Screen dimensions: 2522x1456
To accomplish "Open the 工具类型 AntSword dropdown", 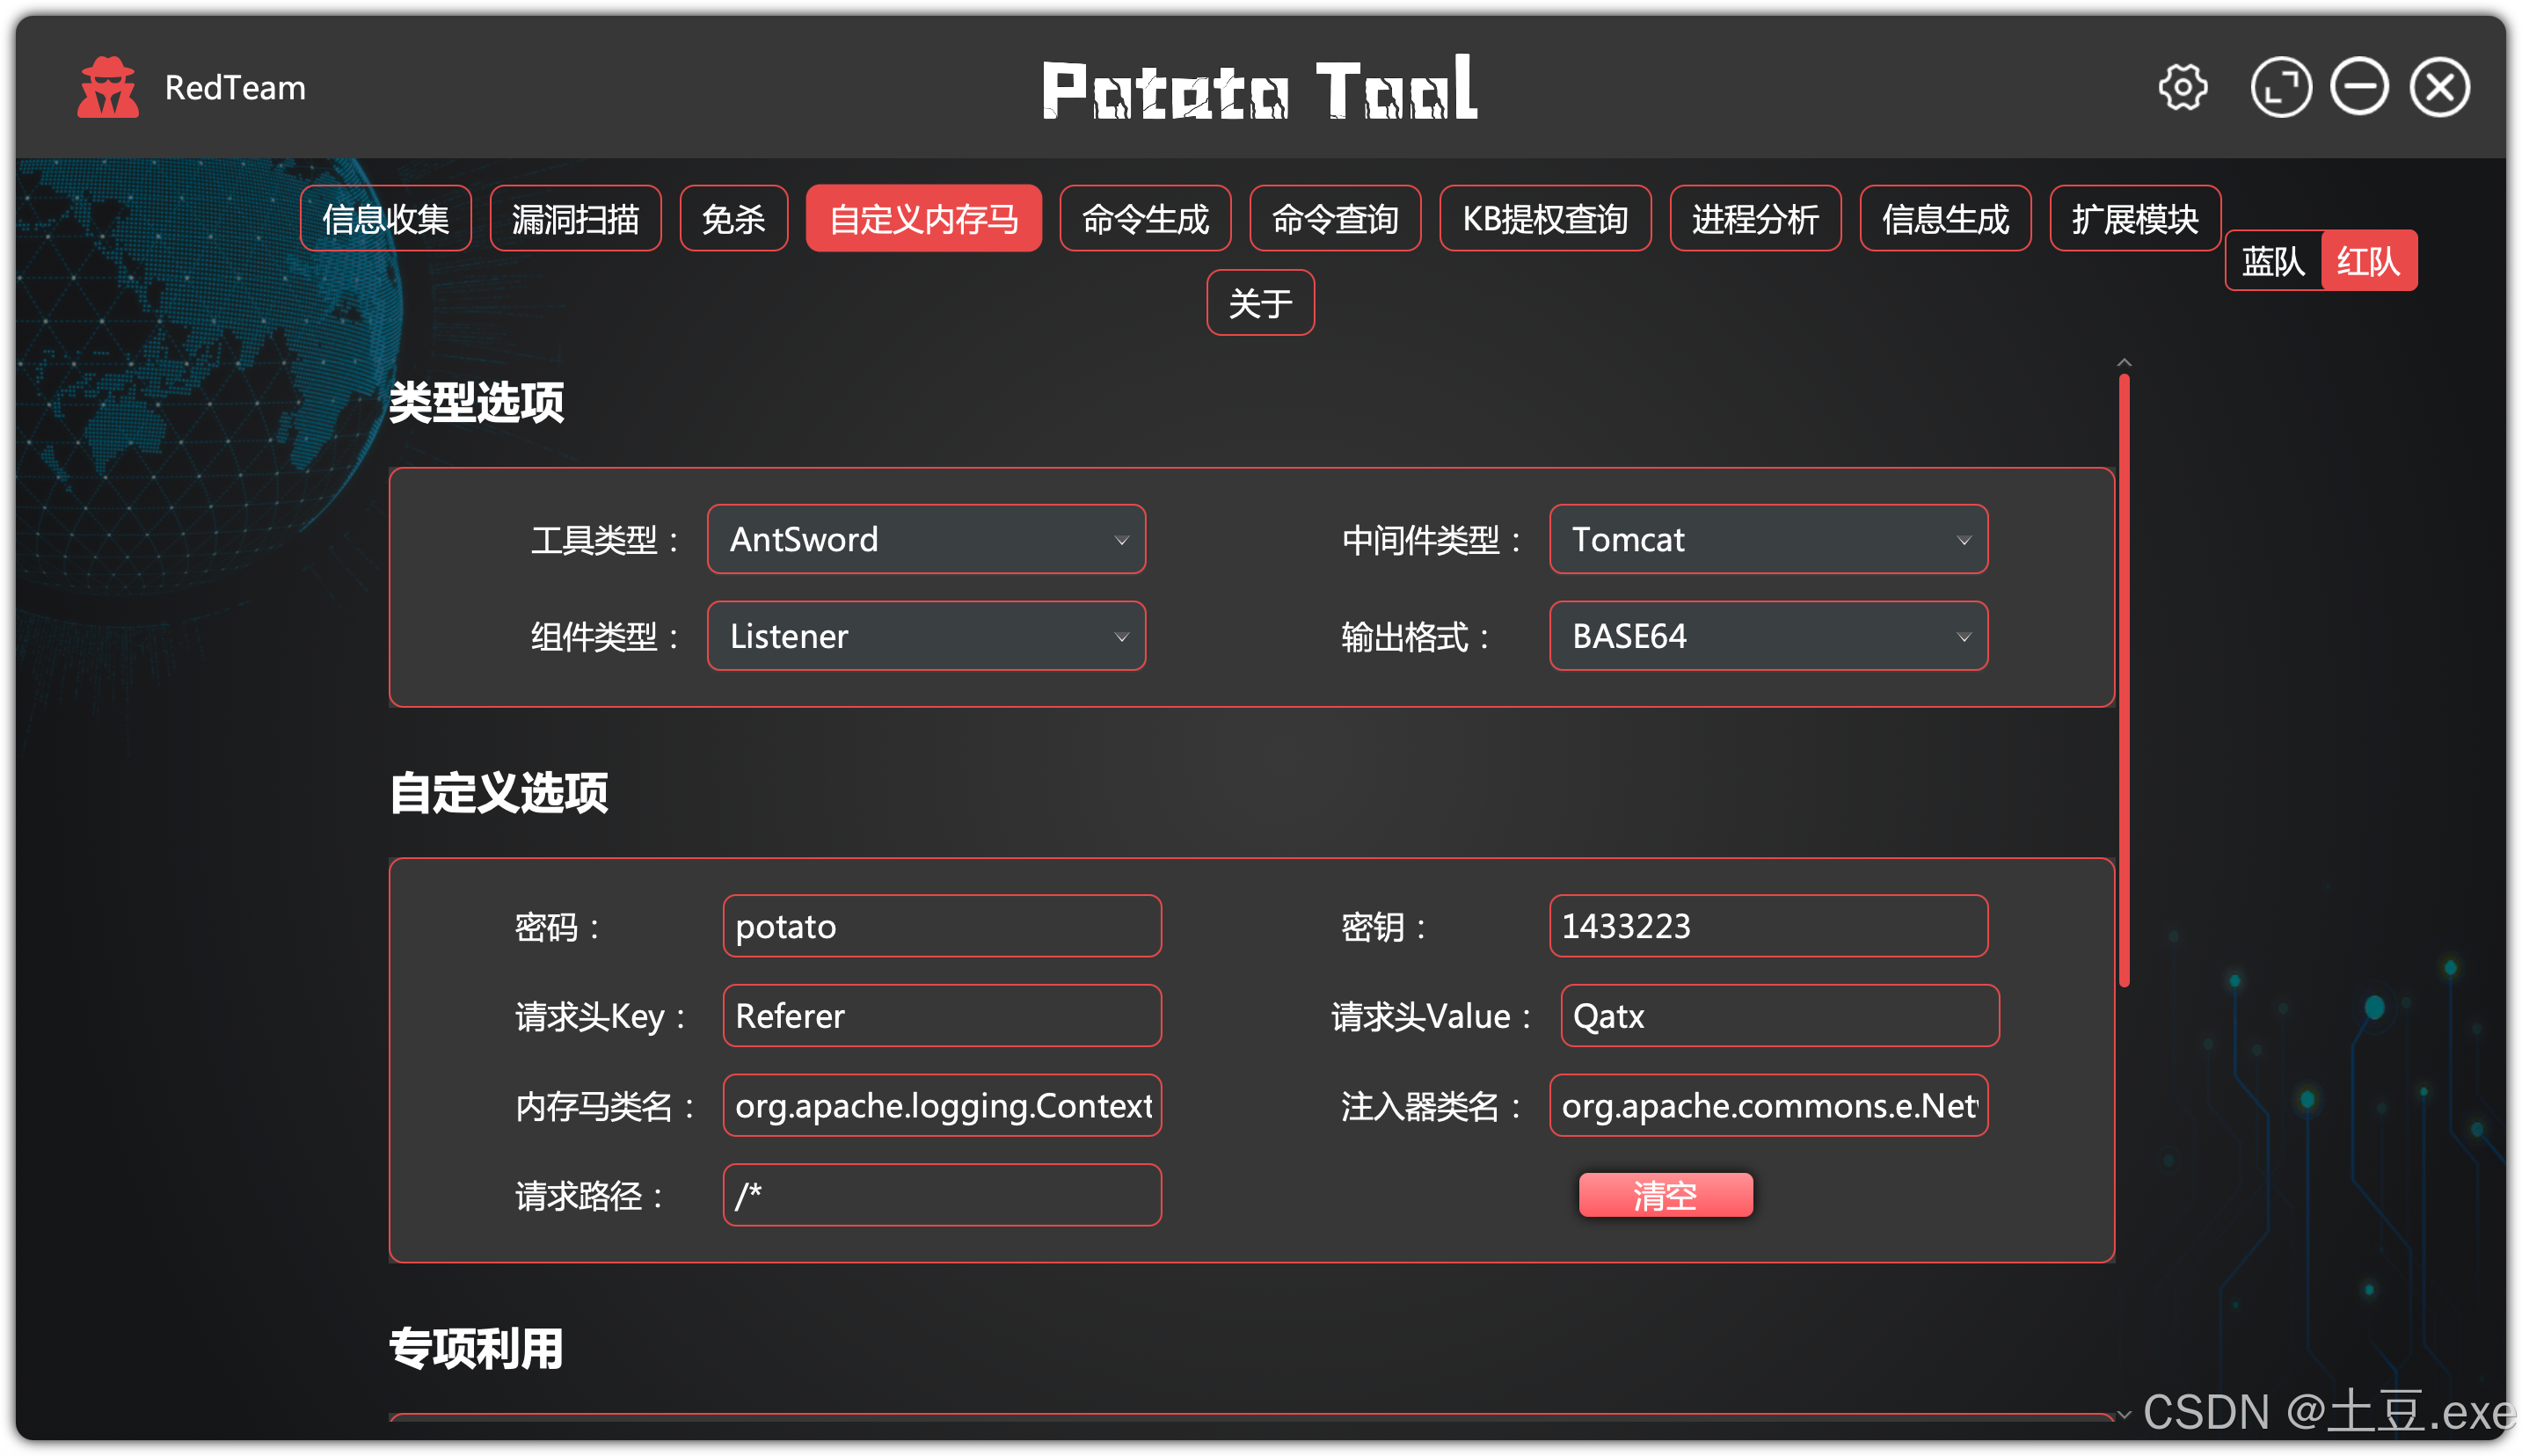I will point(926,540).
